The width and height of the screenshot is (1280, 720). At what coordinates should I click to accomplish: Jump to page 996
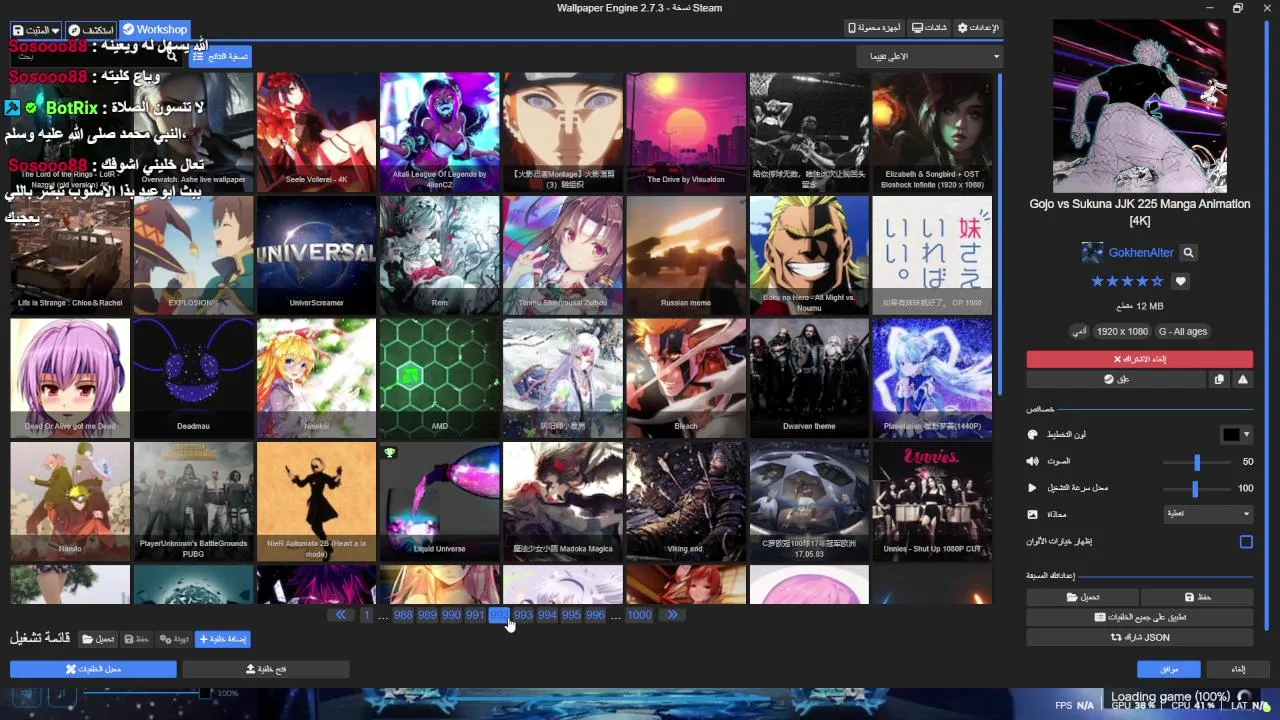coord(595,615)
